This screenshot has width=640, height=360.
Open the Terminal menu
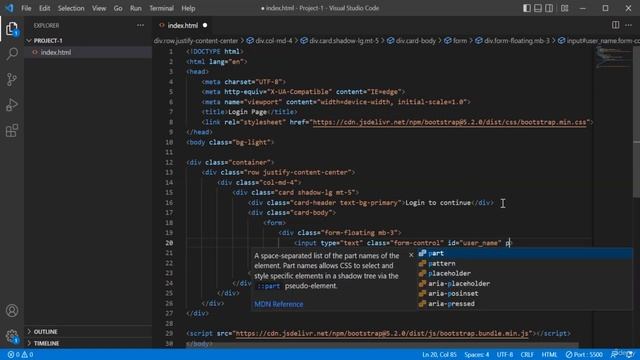tap(161, 8)
